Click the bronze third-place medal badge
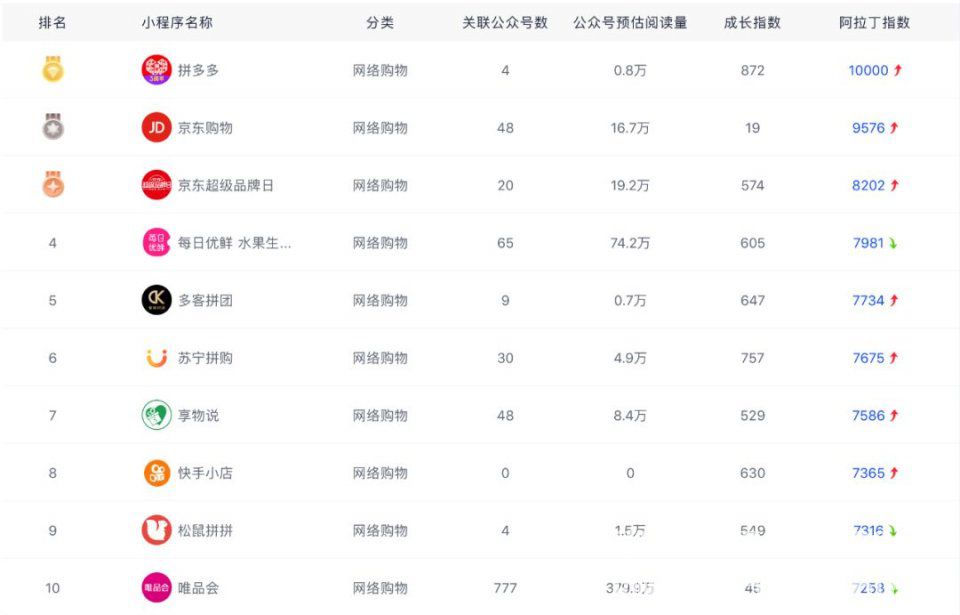Image resolution: width=960 pixels, height=615 pixels. [53, 184]
